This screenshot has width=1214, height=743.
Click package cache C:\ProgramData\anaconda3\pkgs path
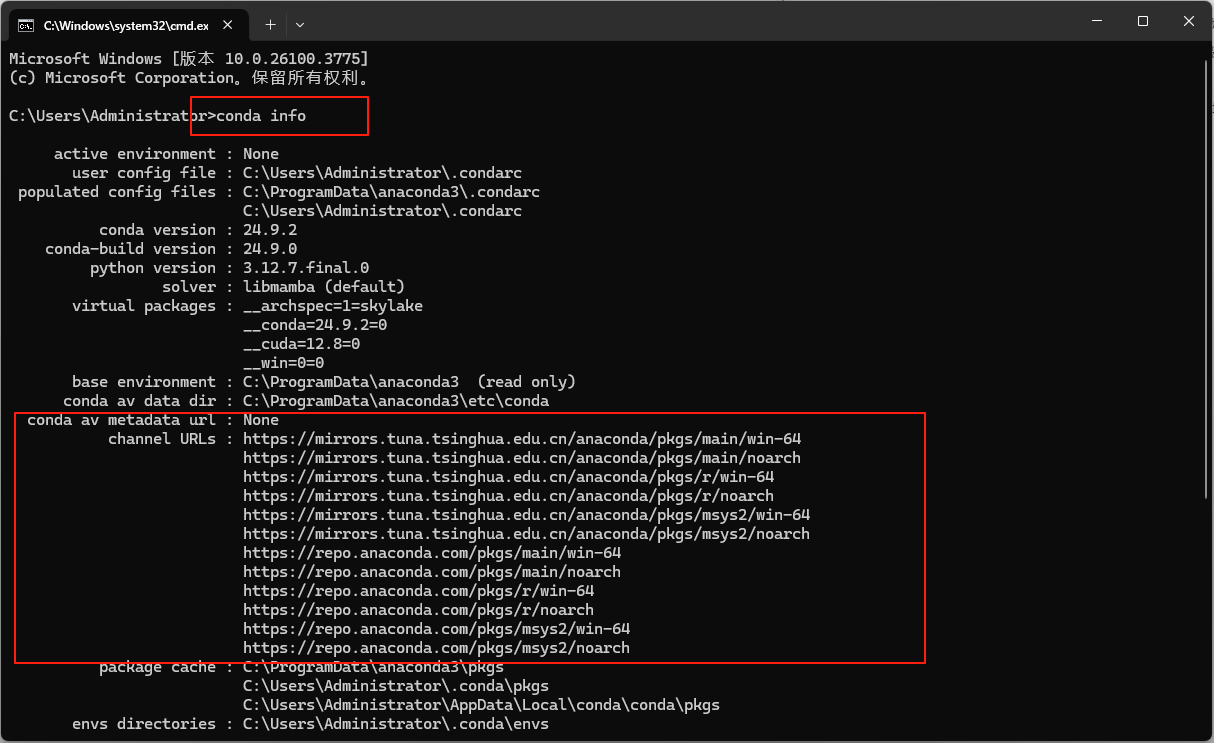click(373, 667)
